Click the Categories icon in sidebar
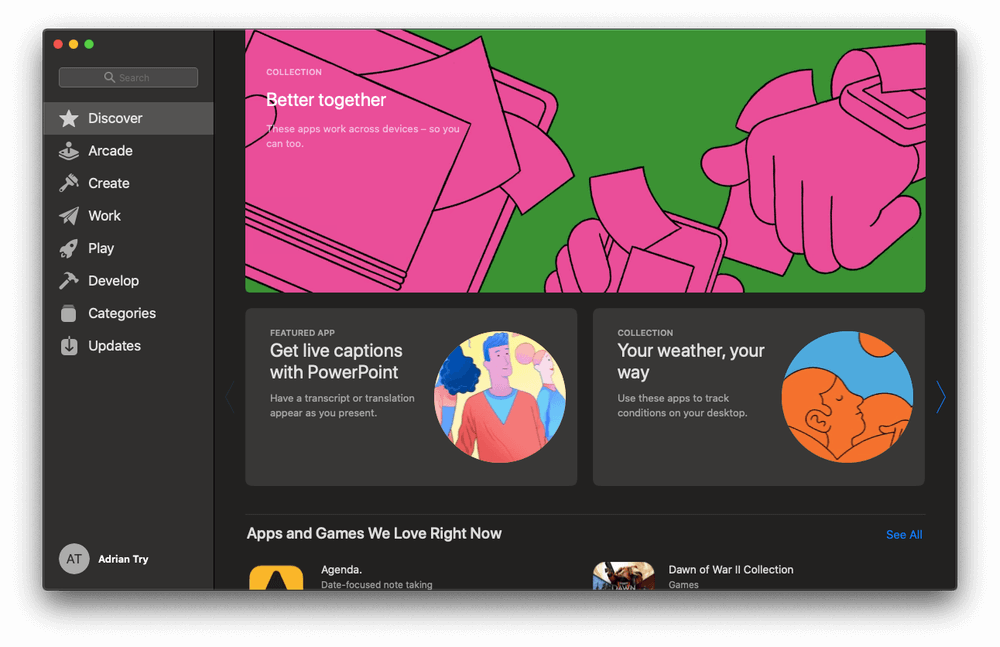This screenshot has width=1000, height=647. [68, 314]
